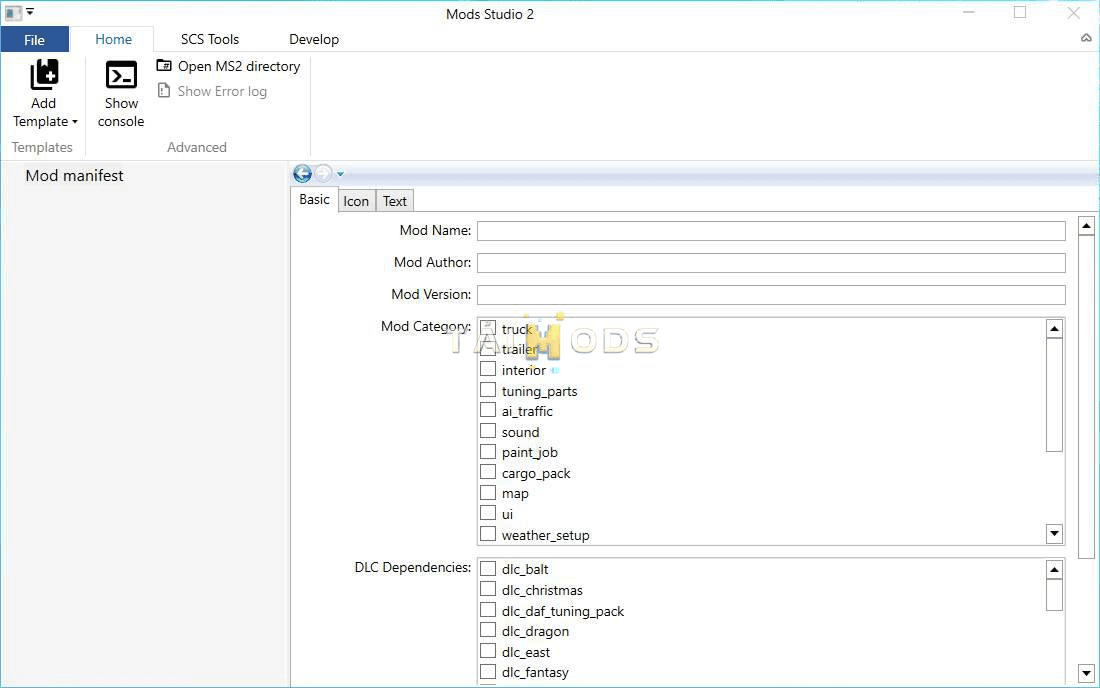Click the forward navigation arrow icon
The width and height of the screenshot is (1100, 688).
coord(323,173)
